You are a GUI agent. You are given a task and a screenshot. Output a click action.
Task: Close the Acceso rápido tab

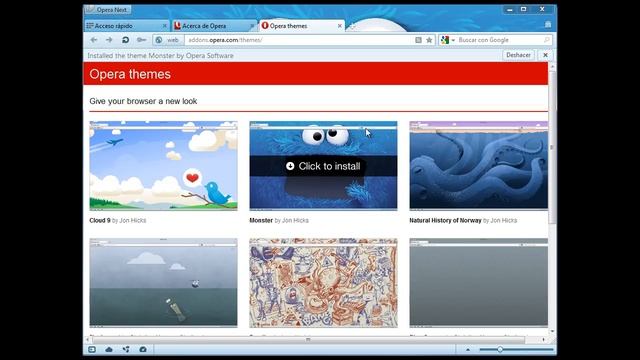point(165,26)
